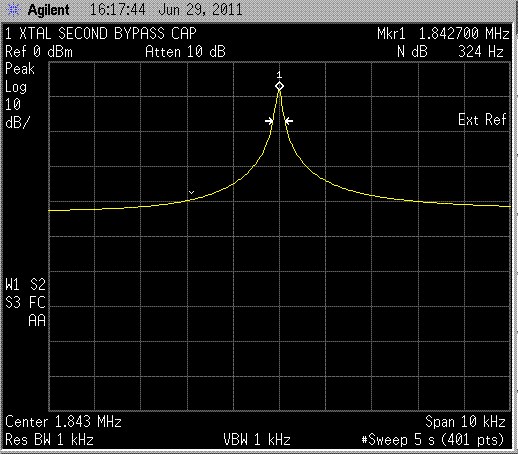Click the marker number 1 label above peak
The width and height of the screenshot is (518, 454).
point(279,75)
